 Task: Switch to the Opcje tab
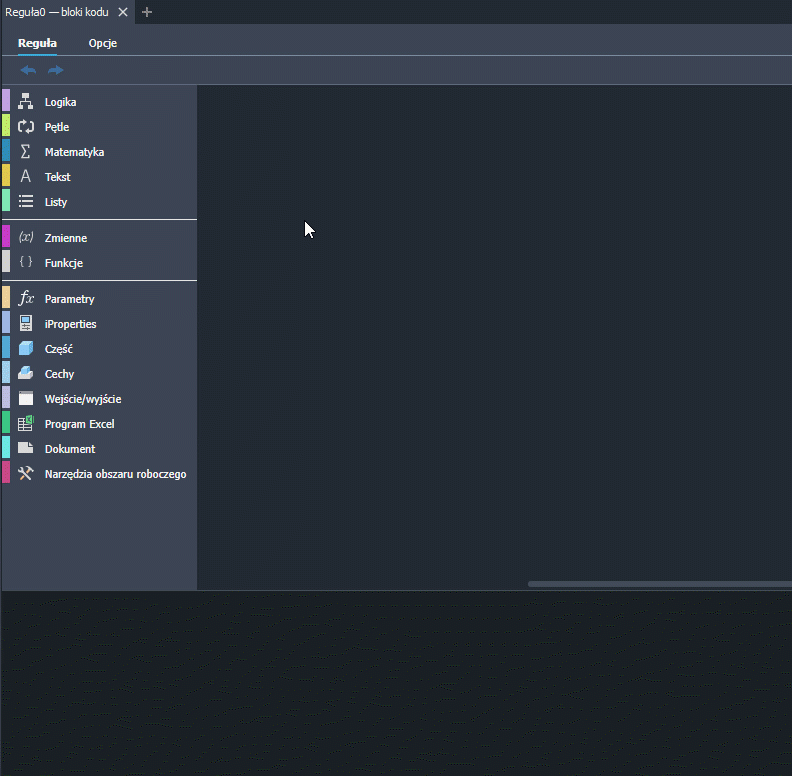(x=103, y=43)
